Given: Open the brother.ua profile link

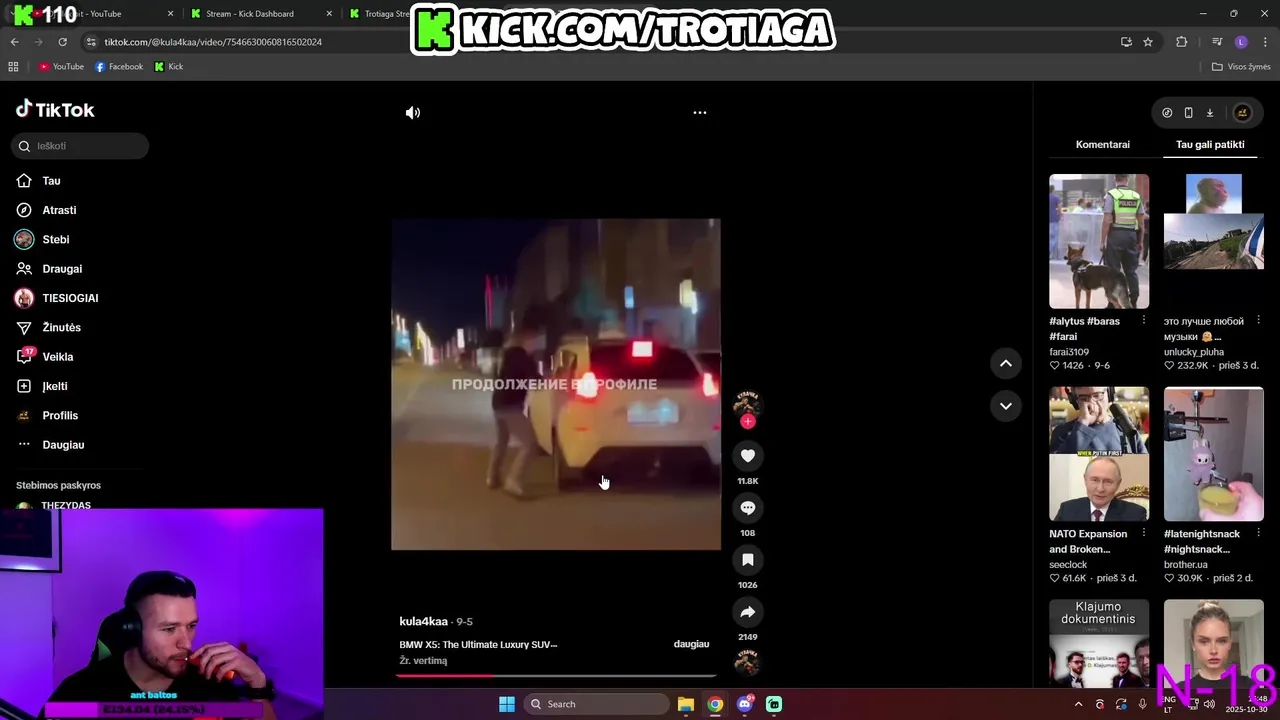Looking at the screenshot, I should point(1186,565).
